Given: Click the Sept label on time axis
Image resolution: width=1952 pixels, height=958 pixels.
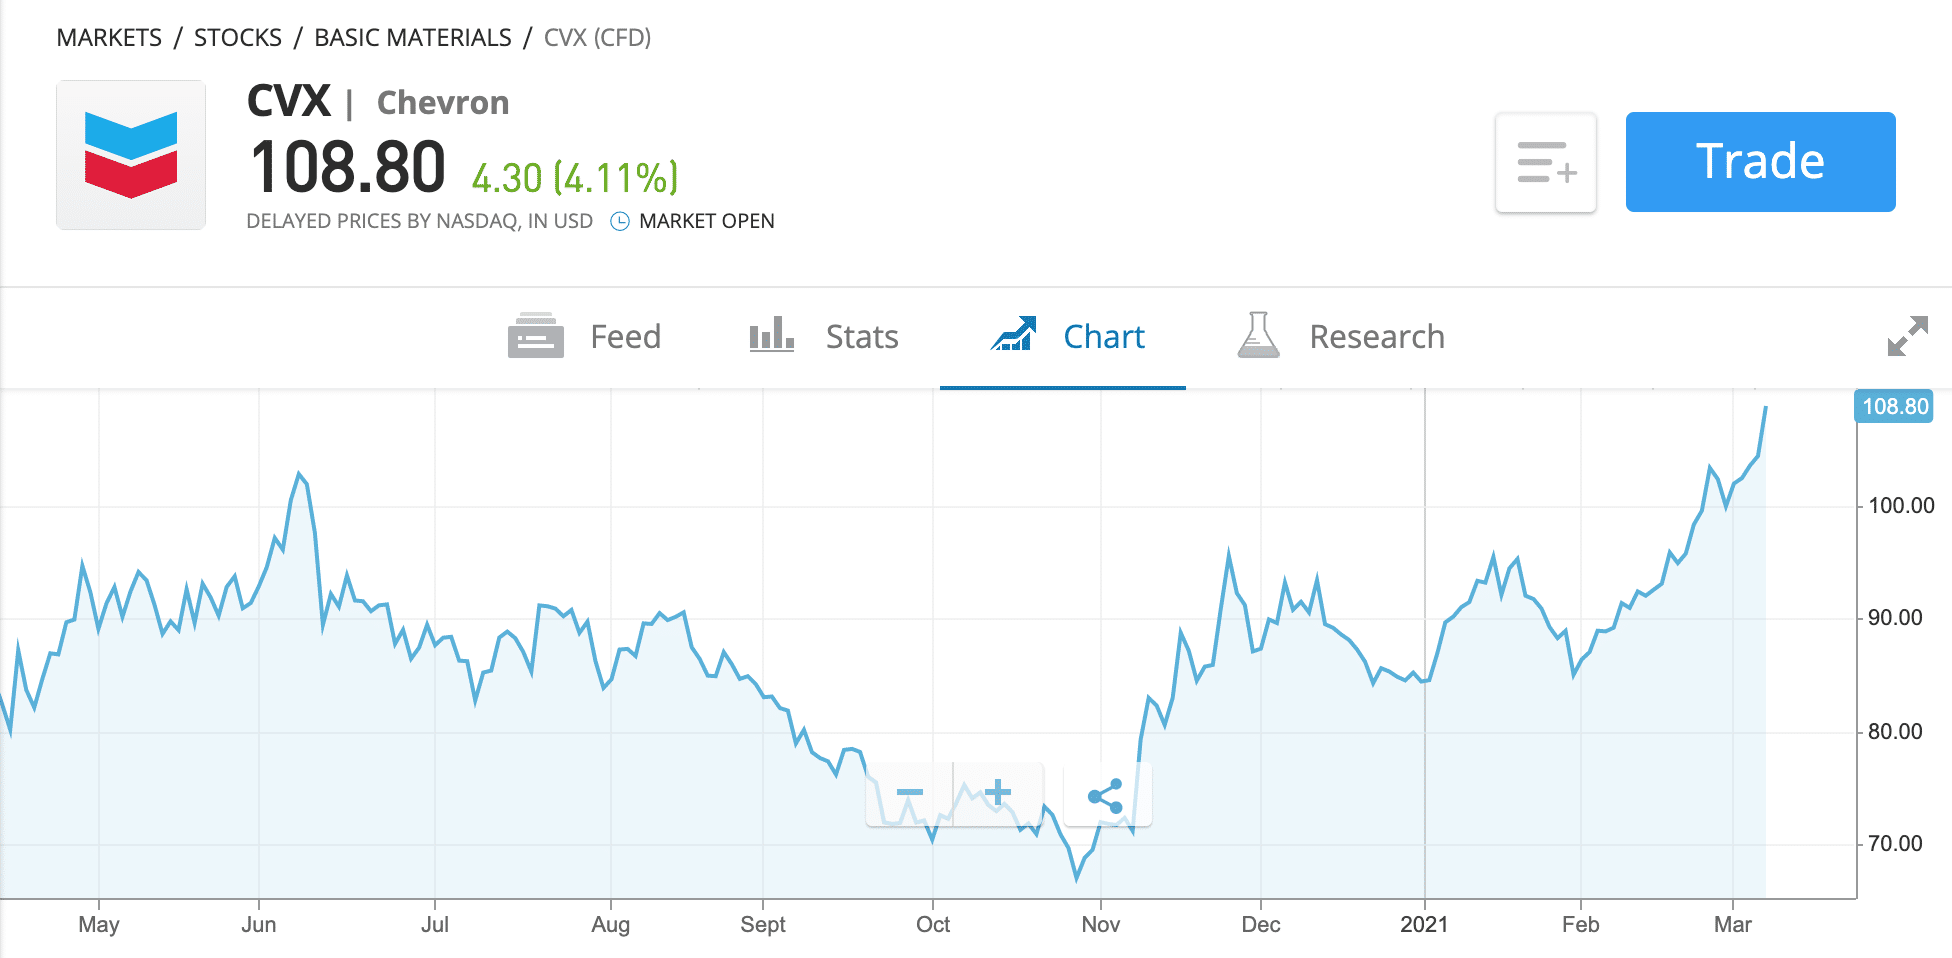Looking at the screenshot, I should click(x=763, y=925).
